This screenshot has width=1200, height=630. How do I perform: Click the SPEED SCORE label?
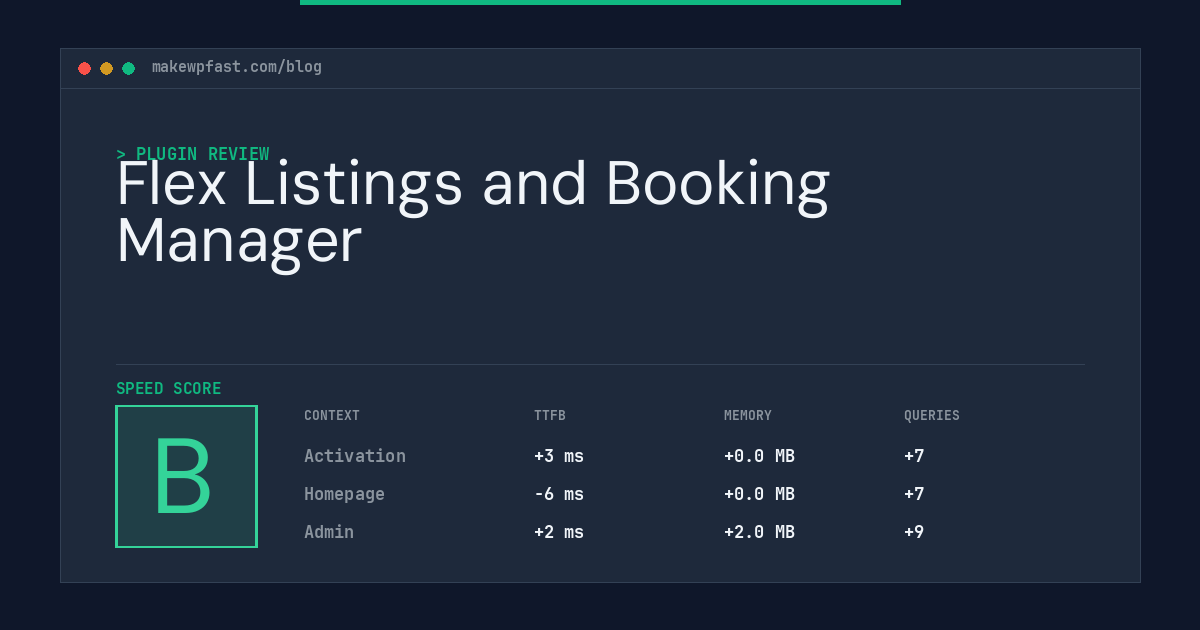(x=169, y=389)
